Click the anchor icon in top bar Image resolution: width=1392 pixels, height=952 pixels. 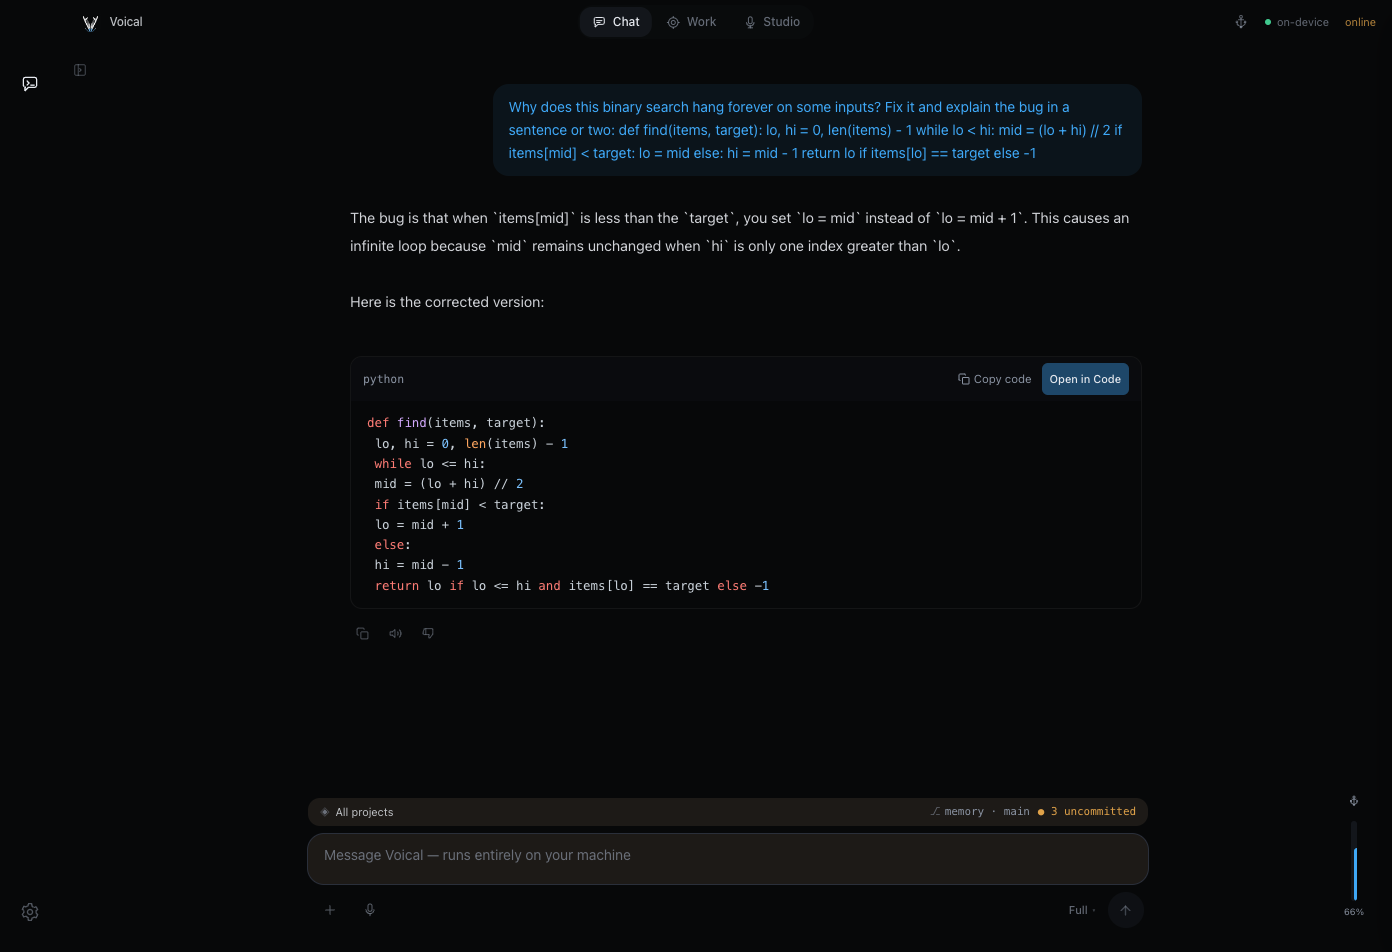click(1241, 22)
